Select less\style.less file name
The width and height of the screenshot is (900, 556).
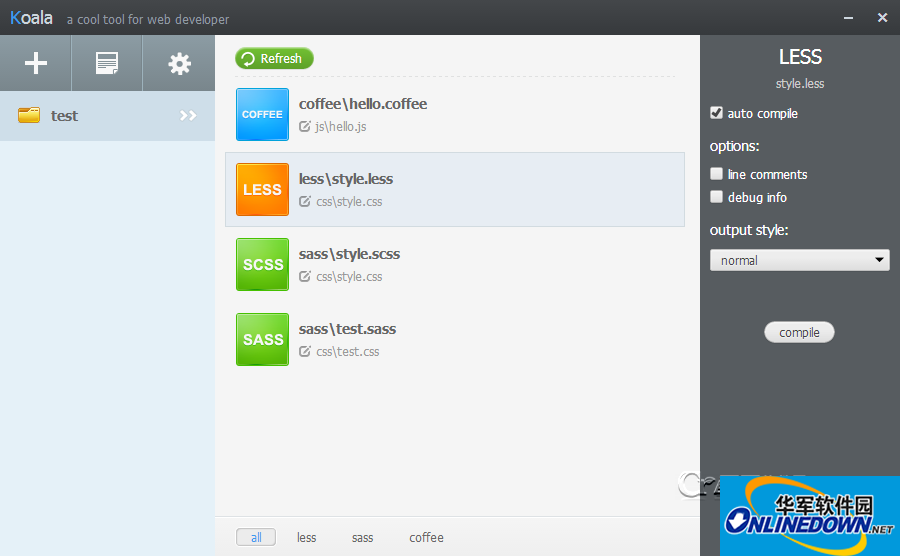(x=346, y=179)
